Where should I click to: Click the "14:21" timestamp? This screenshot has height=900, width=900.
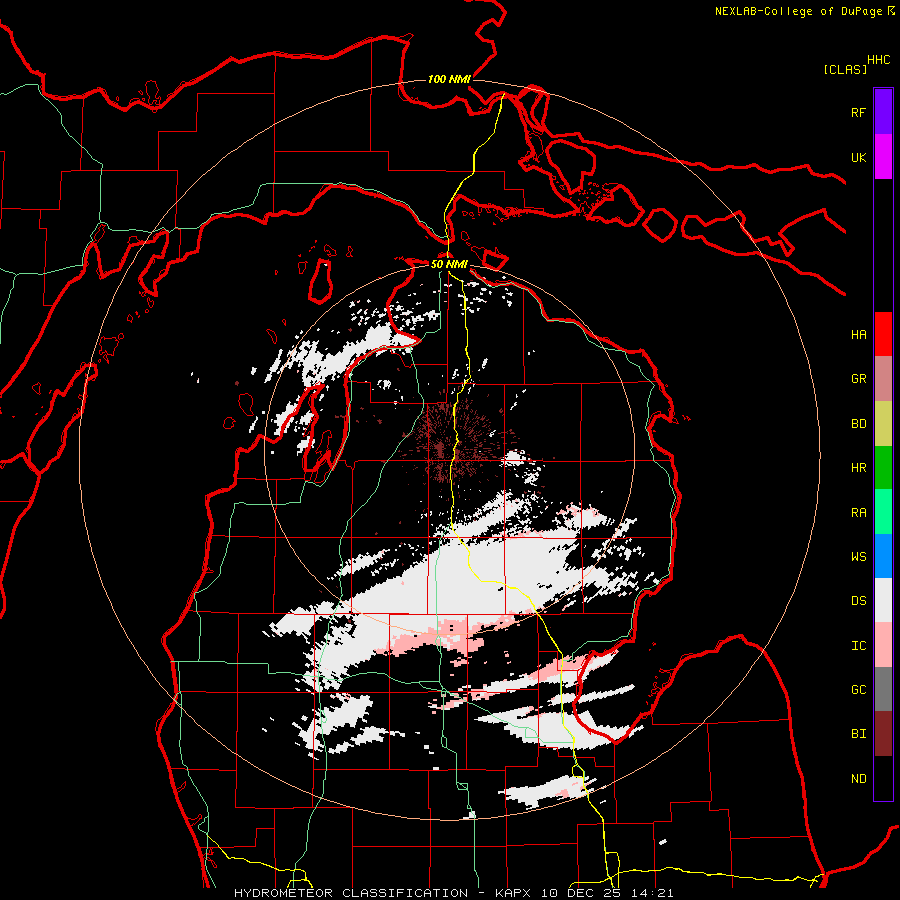651,893
